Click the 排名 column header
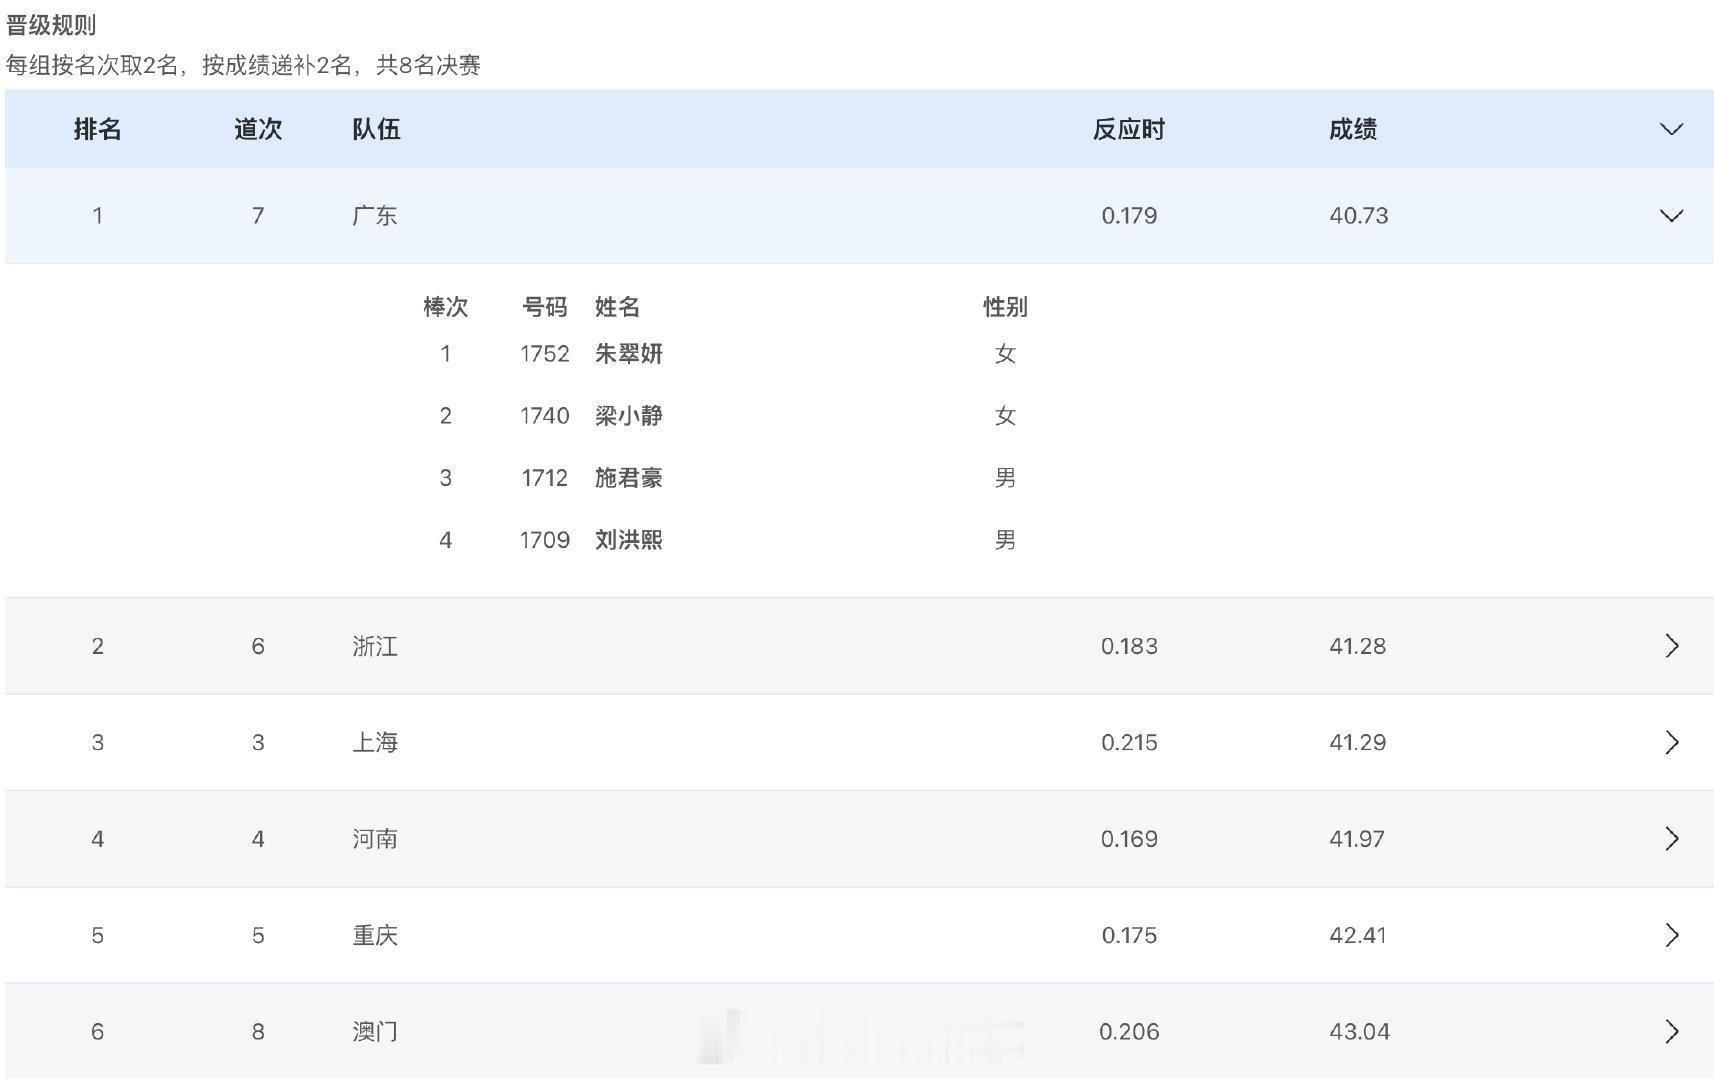The height and width of the screenshot is (1080, 1714). click(x=97, y=128)
